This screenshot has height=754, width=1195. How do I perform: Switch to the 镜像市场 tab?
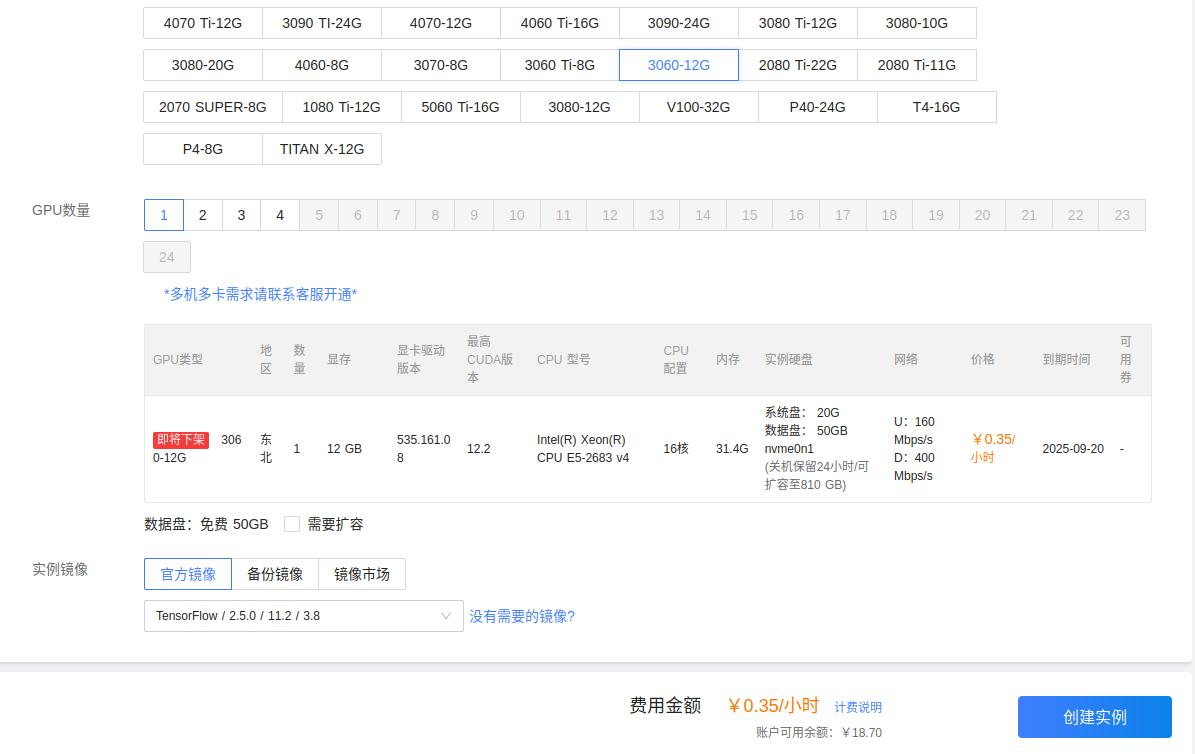coord(362,574)
